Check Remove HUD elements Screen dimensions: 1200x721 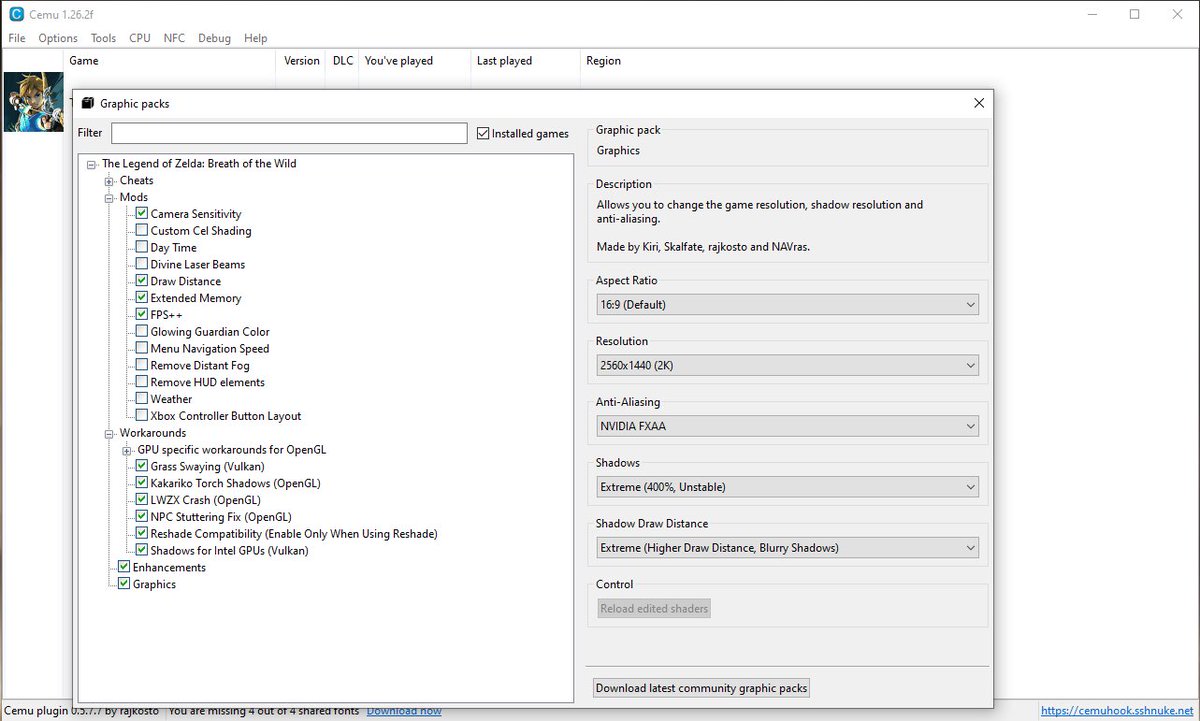tap(142, 382)
